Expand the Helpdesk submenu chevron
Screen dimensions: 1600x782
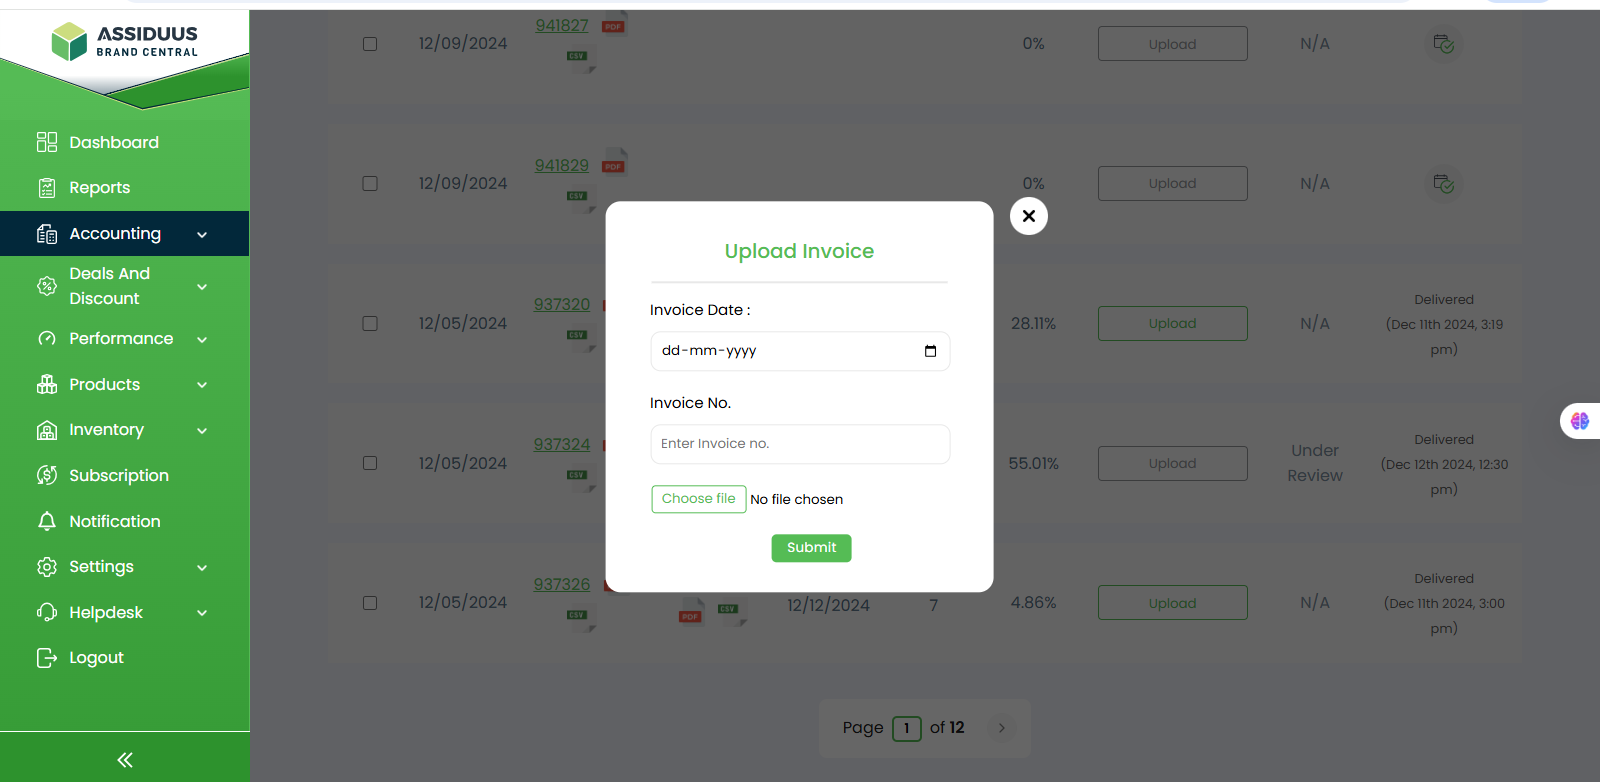[x=202, y=613]
